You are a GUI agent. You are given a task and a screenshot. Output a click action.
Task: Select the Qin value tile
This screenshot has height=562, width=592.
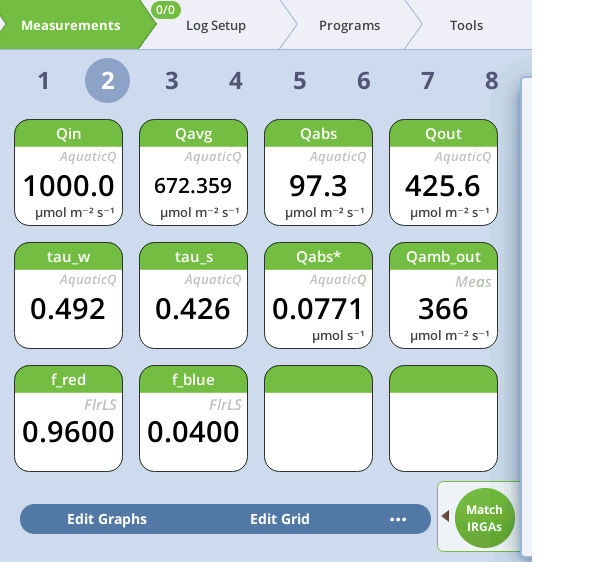68,172
